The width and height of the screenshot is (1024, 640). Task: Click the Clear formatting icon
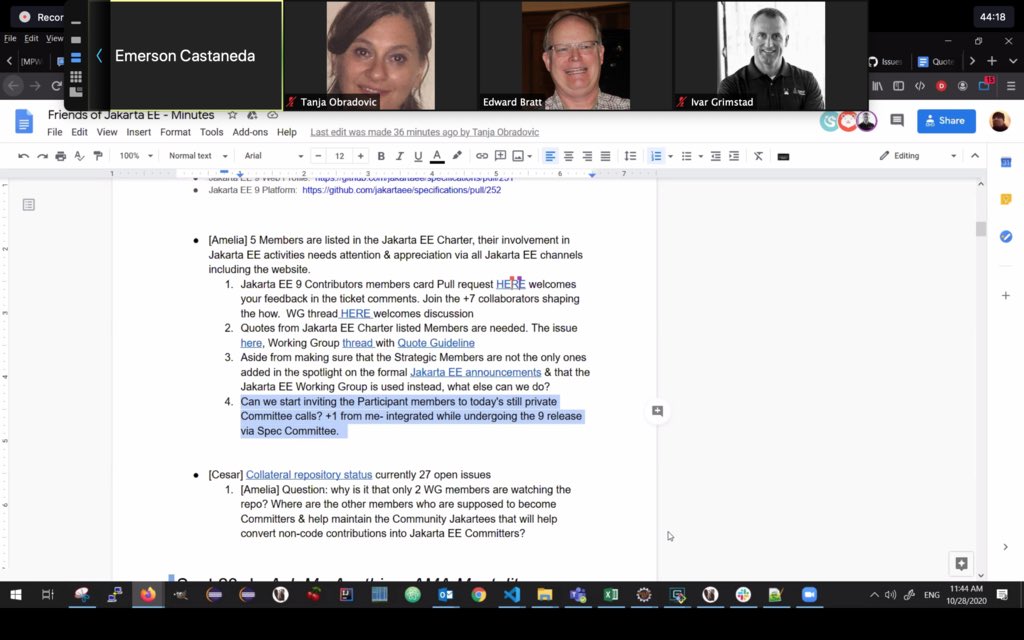click(758, 156)
